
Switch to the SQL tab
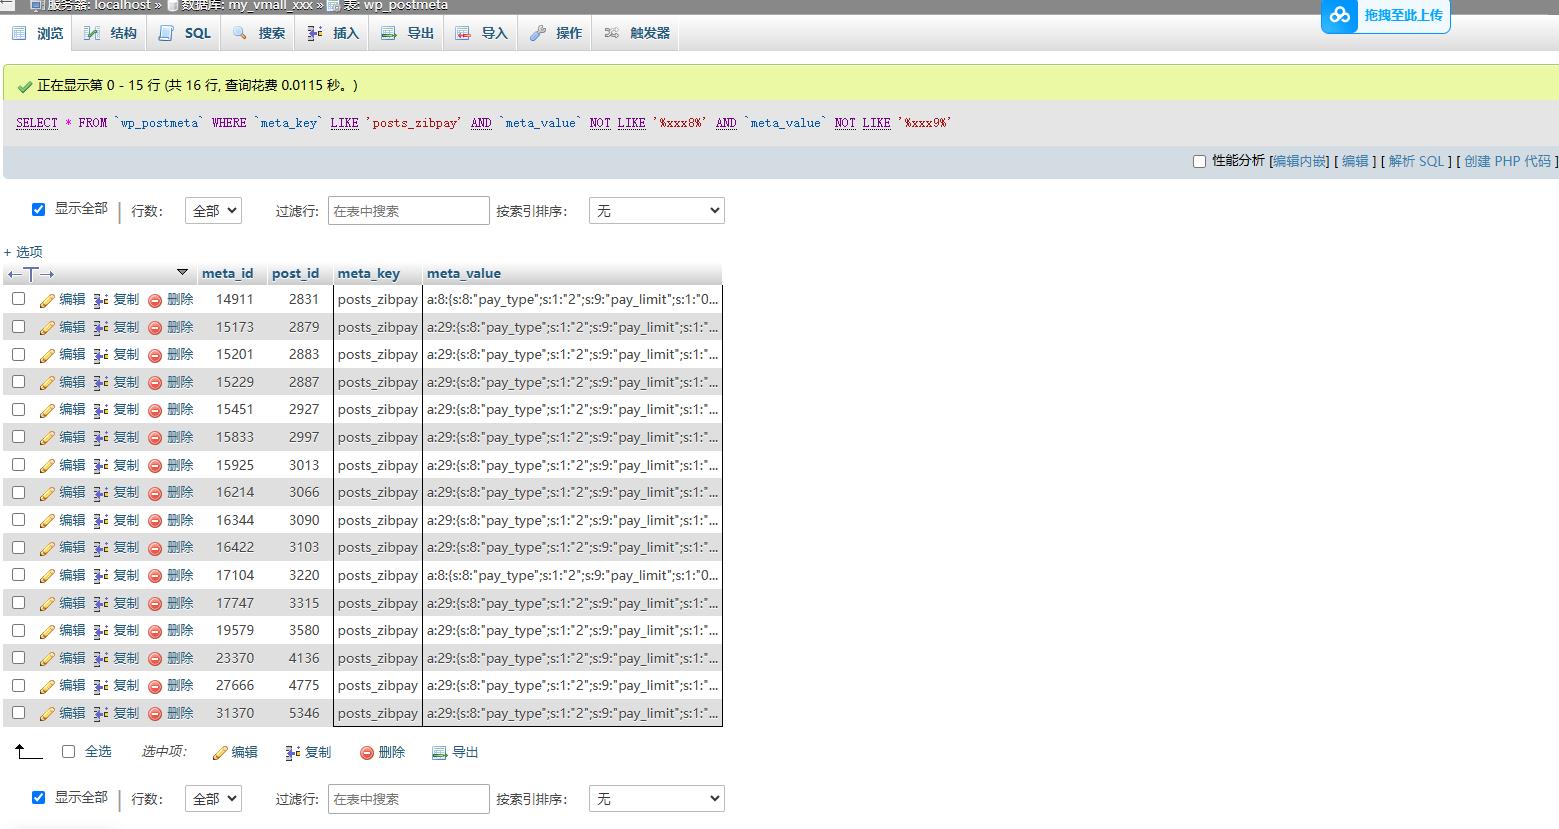187,33
